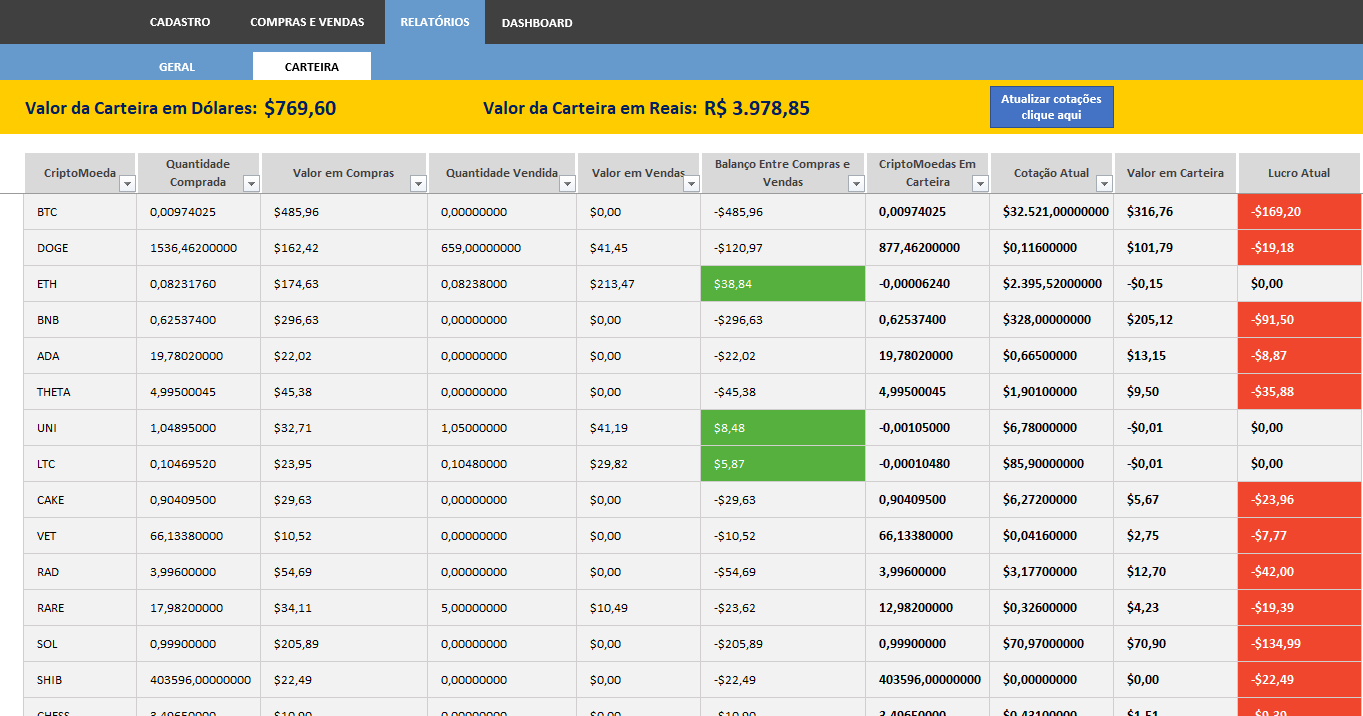Select the Lucro Atual column header
This screenshot has height=716, width=1363.
(1298, 173)
